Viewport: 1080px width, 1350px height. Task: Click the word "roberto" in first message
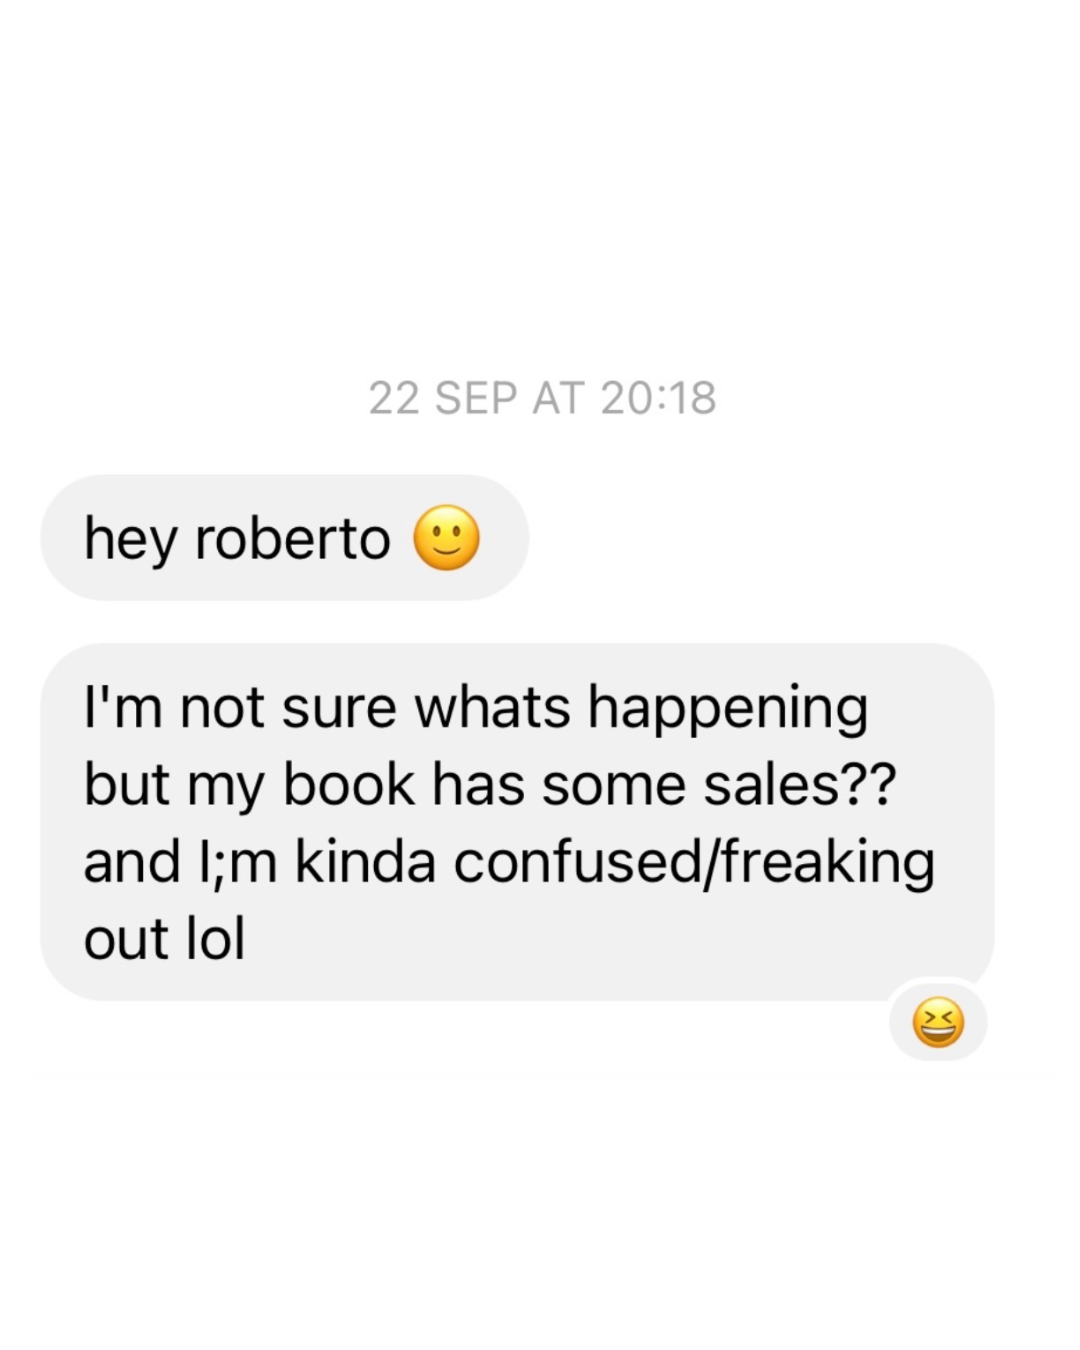pyautogui.click(x=292, y=539)
